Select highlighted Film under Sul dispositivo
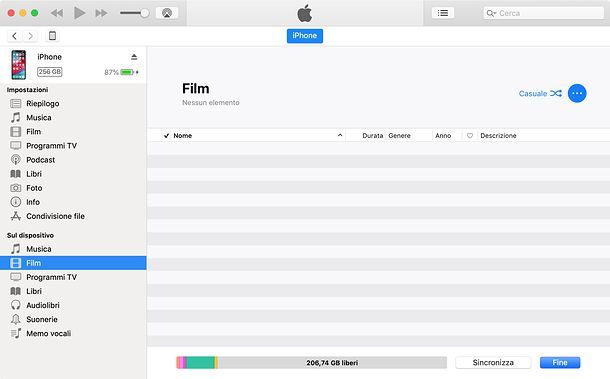Image resolution: width=610 pixels, height=379 pixels. 73,263
